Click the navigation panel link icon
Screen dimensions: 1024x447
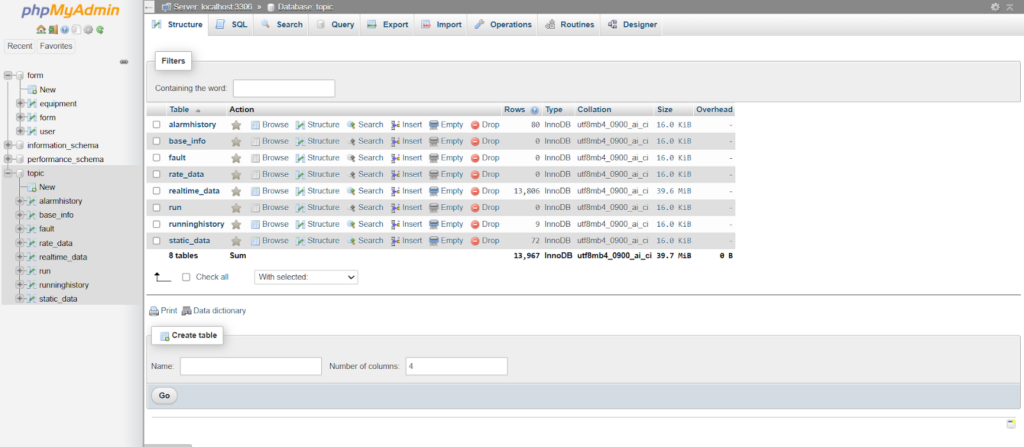pos(124,62)
